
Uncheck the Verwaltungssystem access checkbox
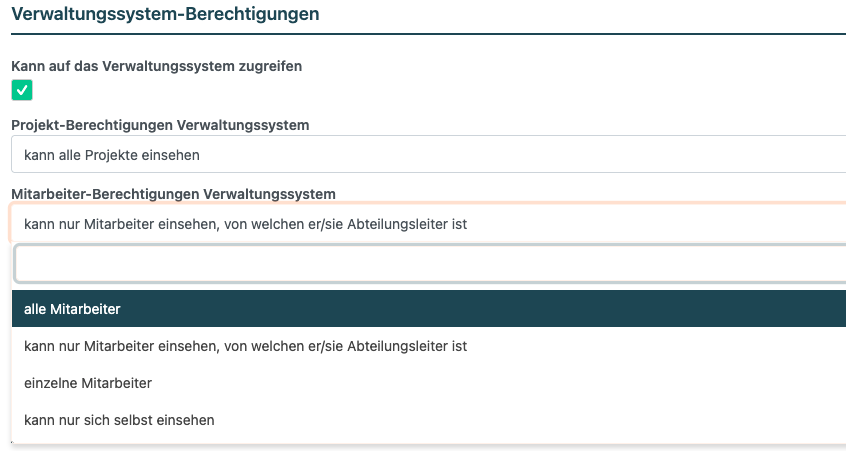22,91
